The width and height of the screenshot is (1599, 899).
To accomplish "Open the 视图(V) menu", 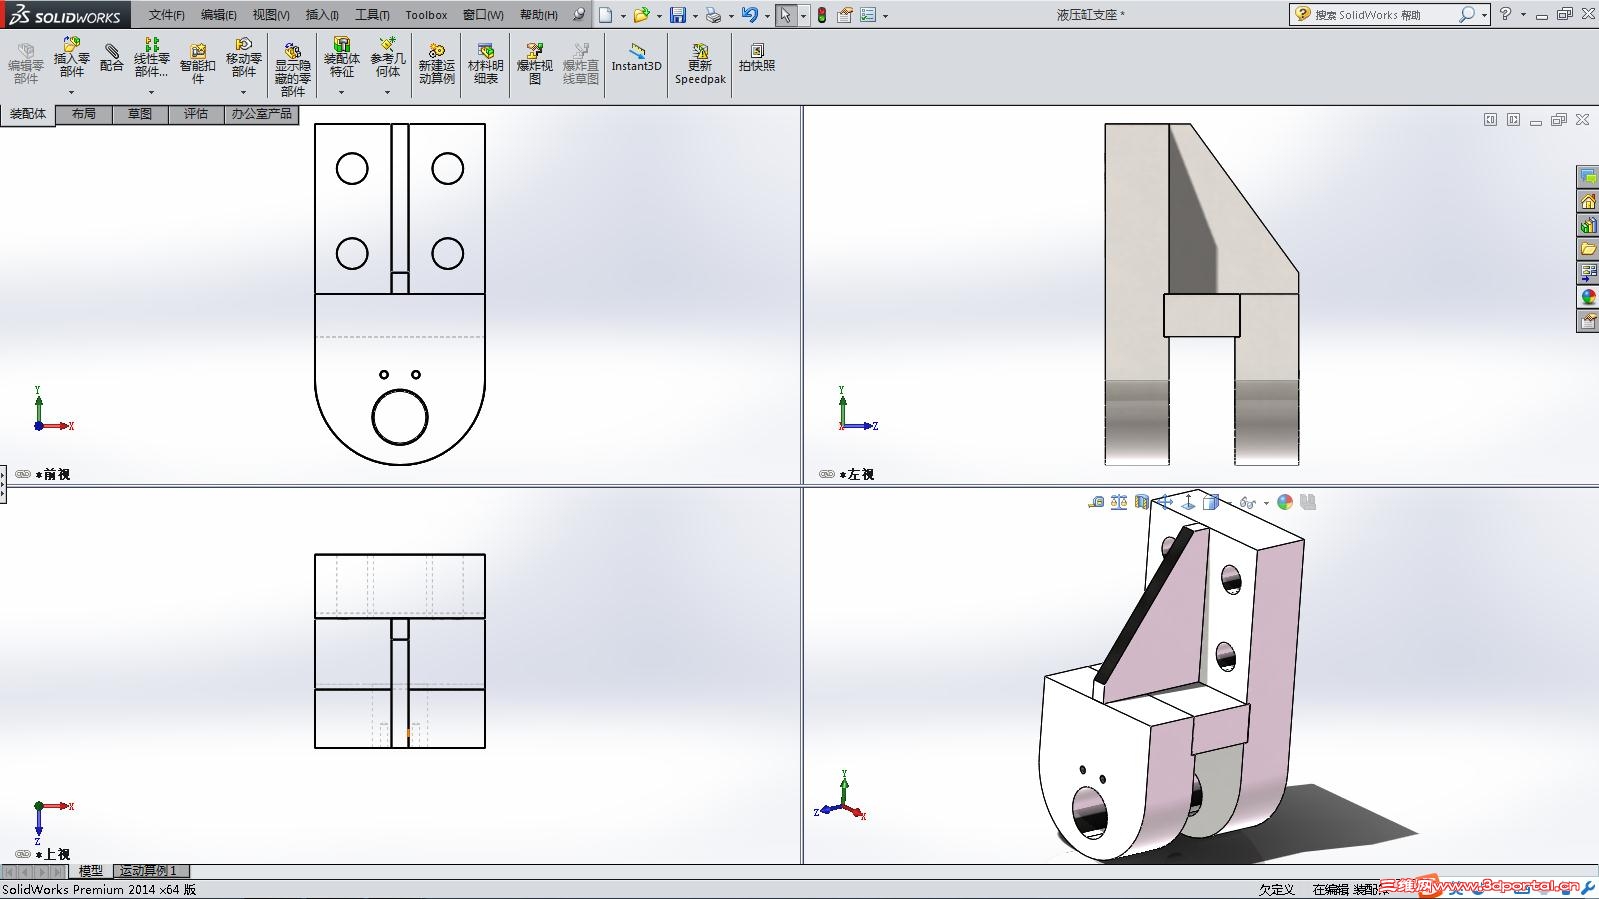I will [x=271, y=15].
